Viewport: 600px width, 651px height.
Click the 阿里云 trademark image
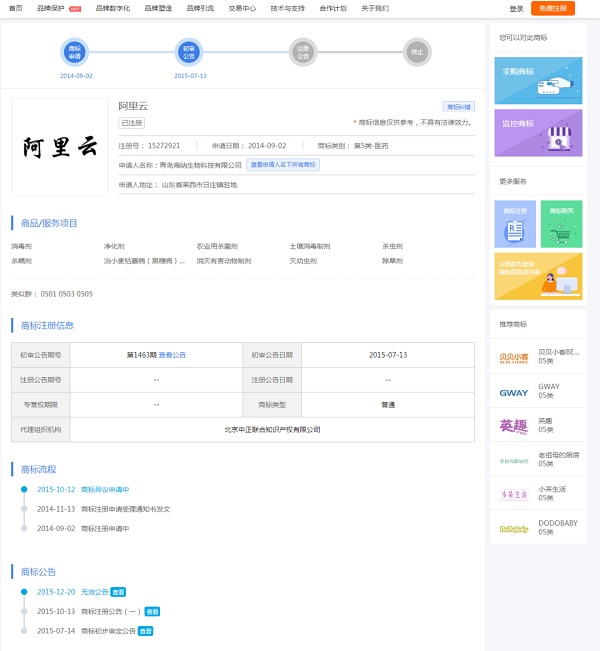[x=60, y=147]
